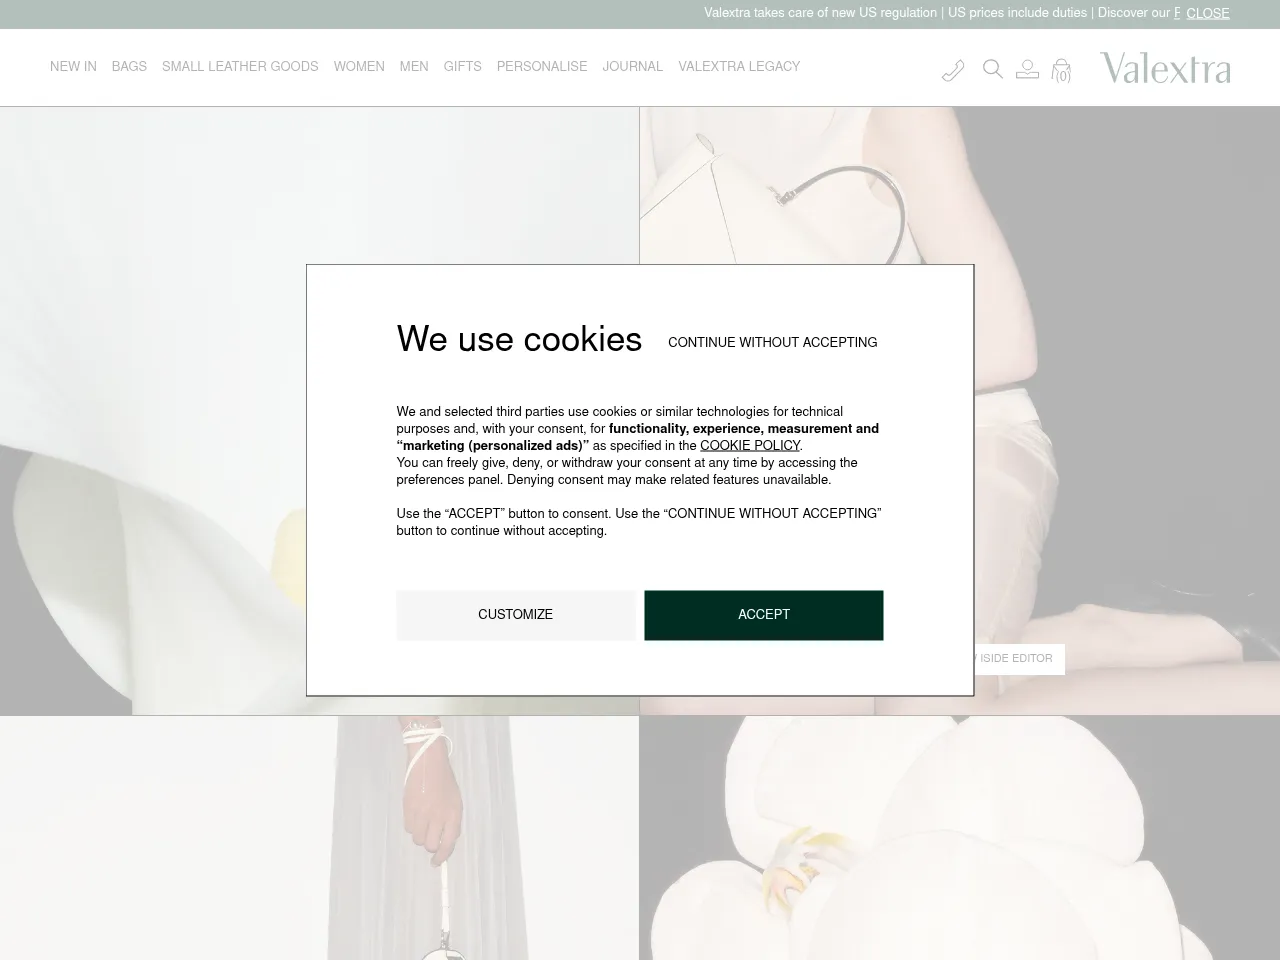Select SMALL LEATHER GOODS menu item

(x=240, y=67)
